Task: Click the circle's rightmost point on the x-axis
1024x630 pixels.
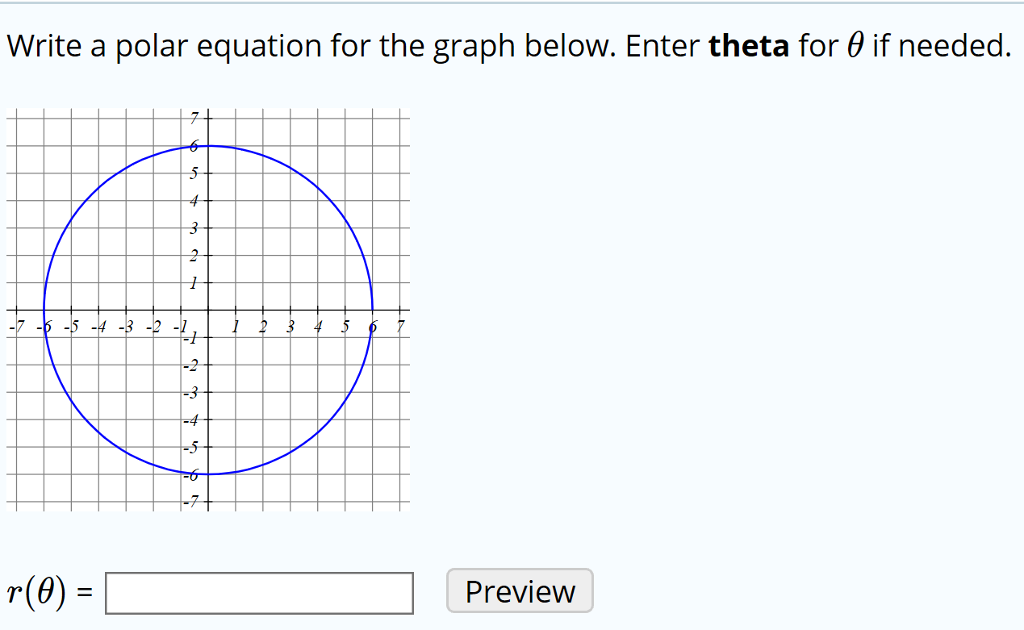Action: tap(372, 310)
